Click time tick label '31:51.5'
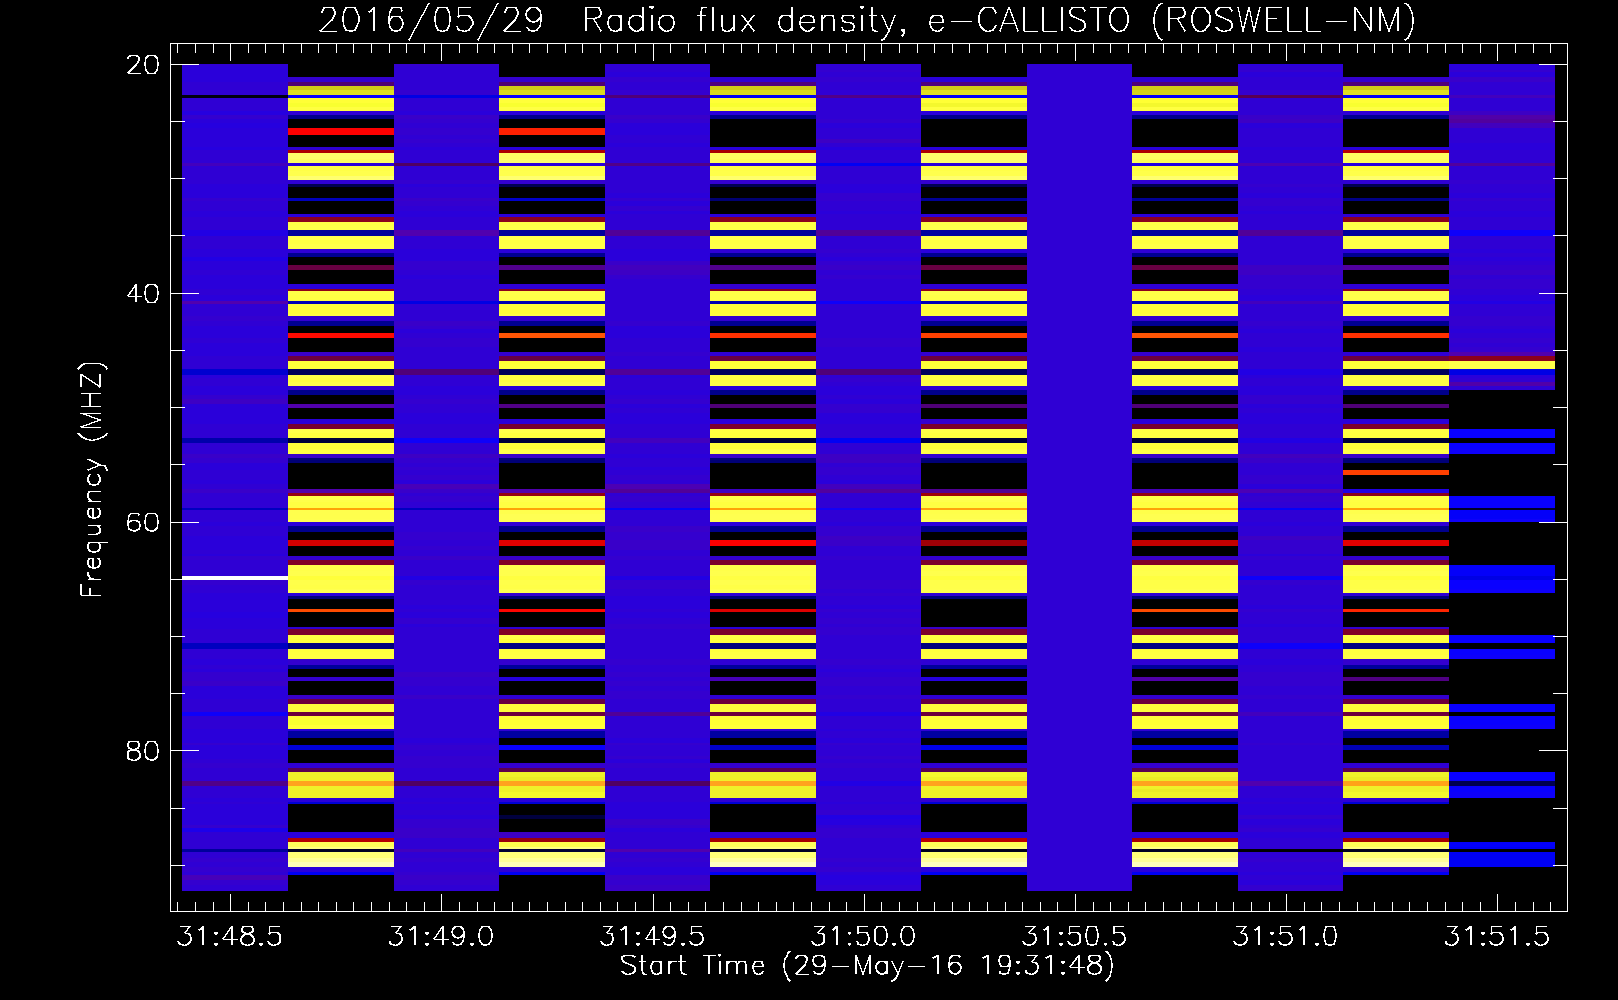 tap(1497, 936)
